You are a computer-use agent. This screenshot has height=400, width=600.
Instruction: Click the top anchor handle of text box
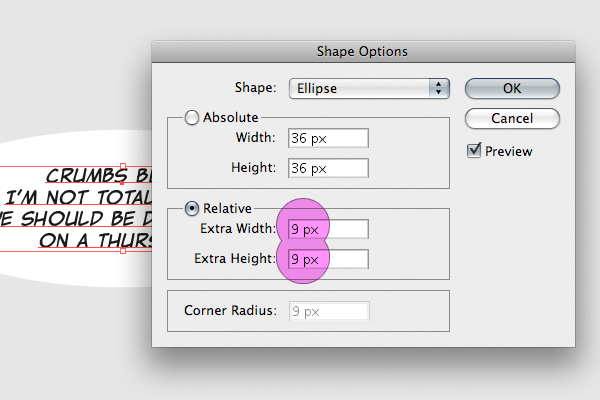coord(122,167)
